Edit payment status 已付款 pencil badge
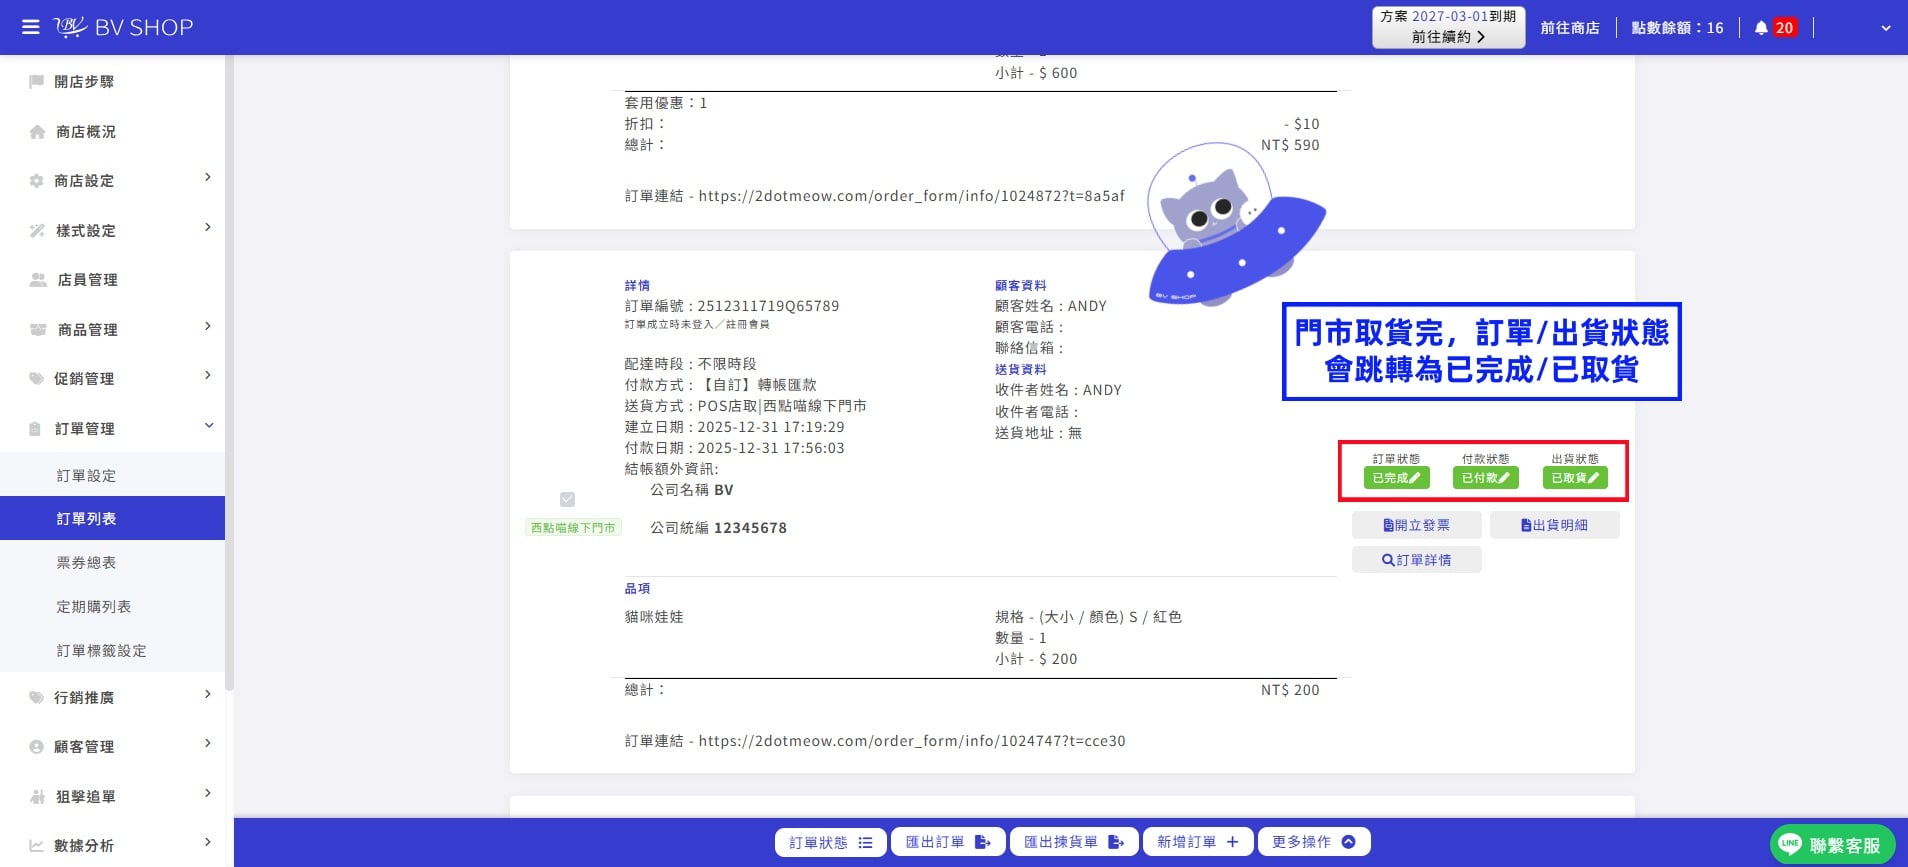Viewport: 1908px width, 867px height. tap(1485, 478)
